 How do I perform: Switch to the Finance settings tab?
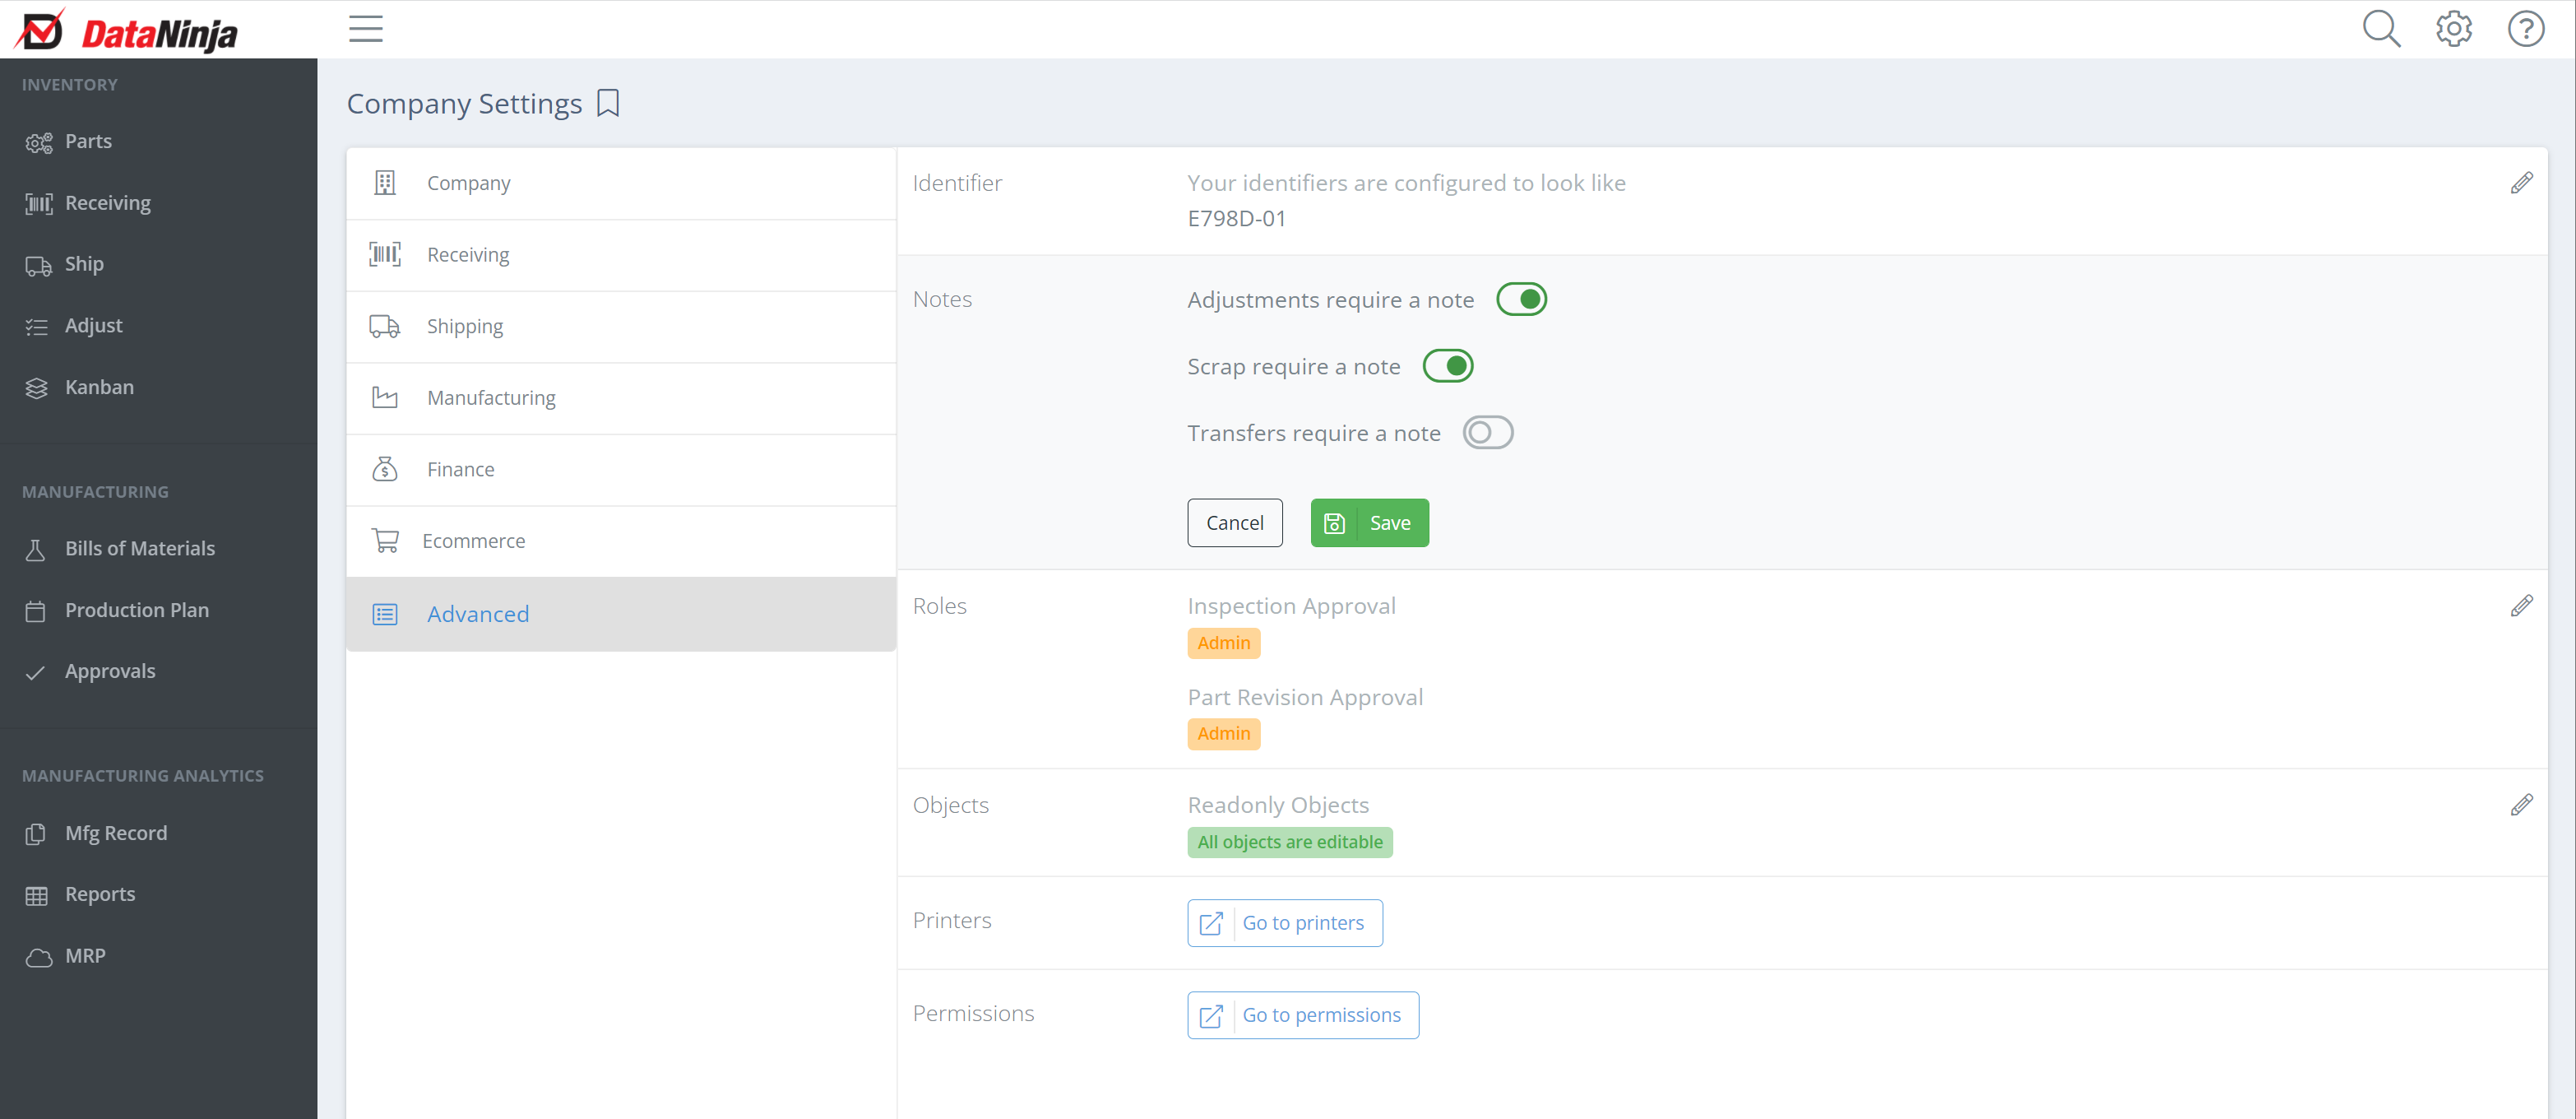click(x=460, y=469)
